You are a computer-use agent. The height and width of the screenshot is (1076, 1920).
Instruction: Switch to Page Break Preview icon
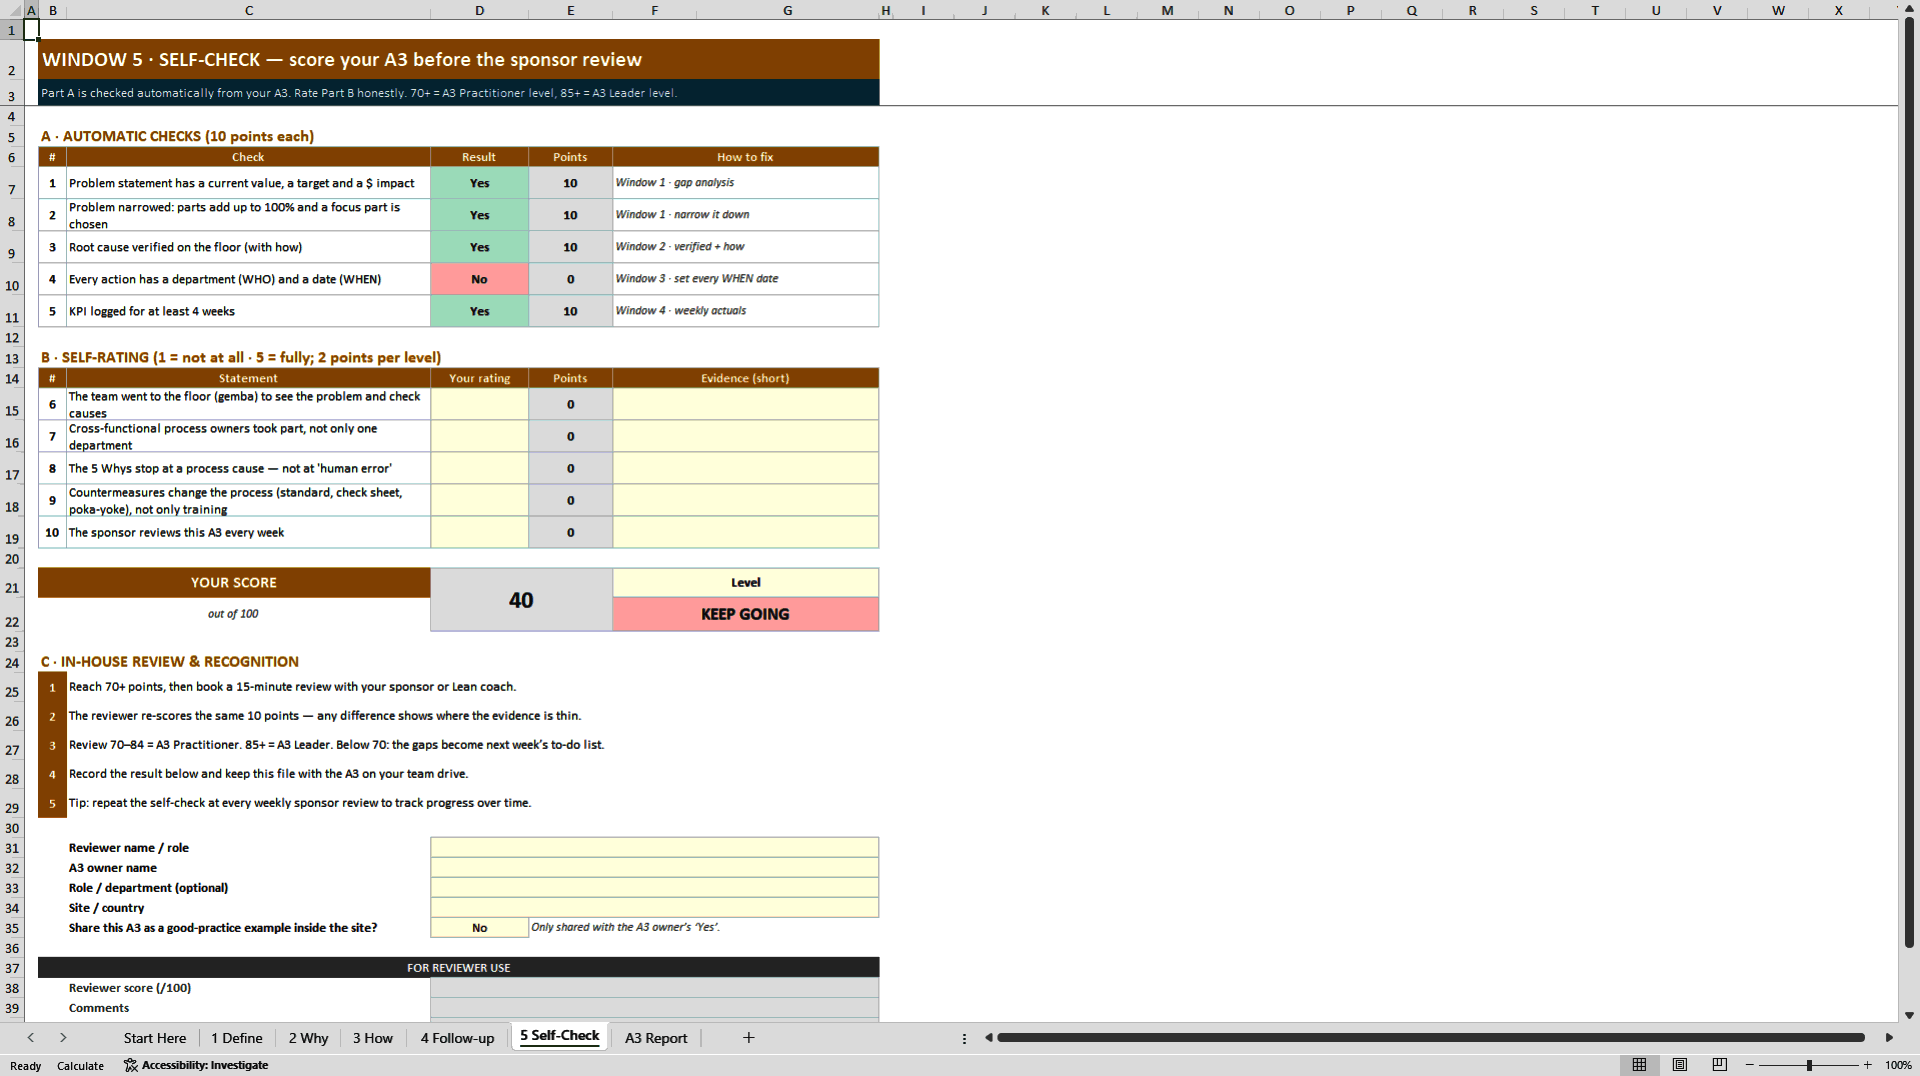pyautogui.click(x=1720, y=1065)
